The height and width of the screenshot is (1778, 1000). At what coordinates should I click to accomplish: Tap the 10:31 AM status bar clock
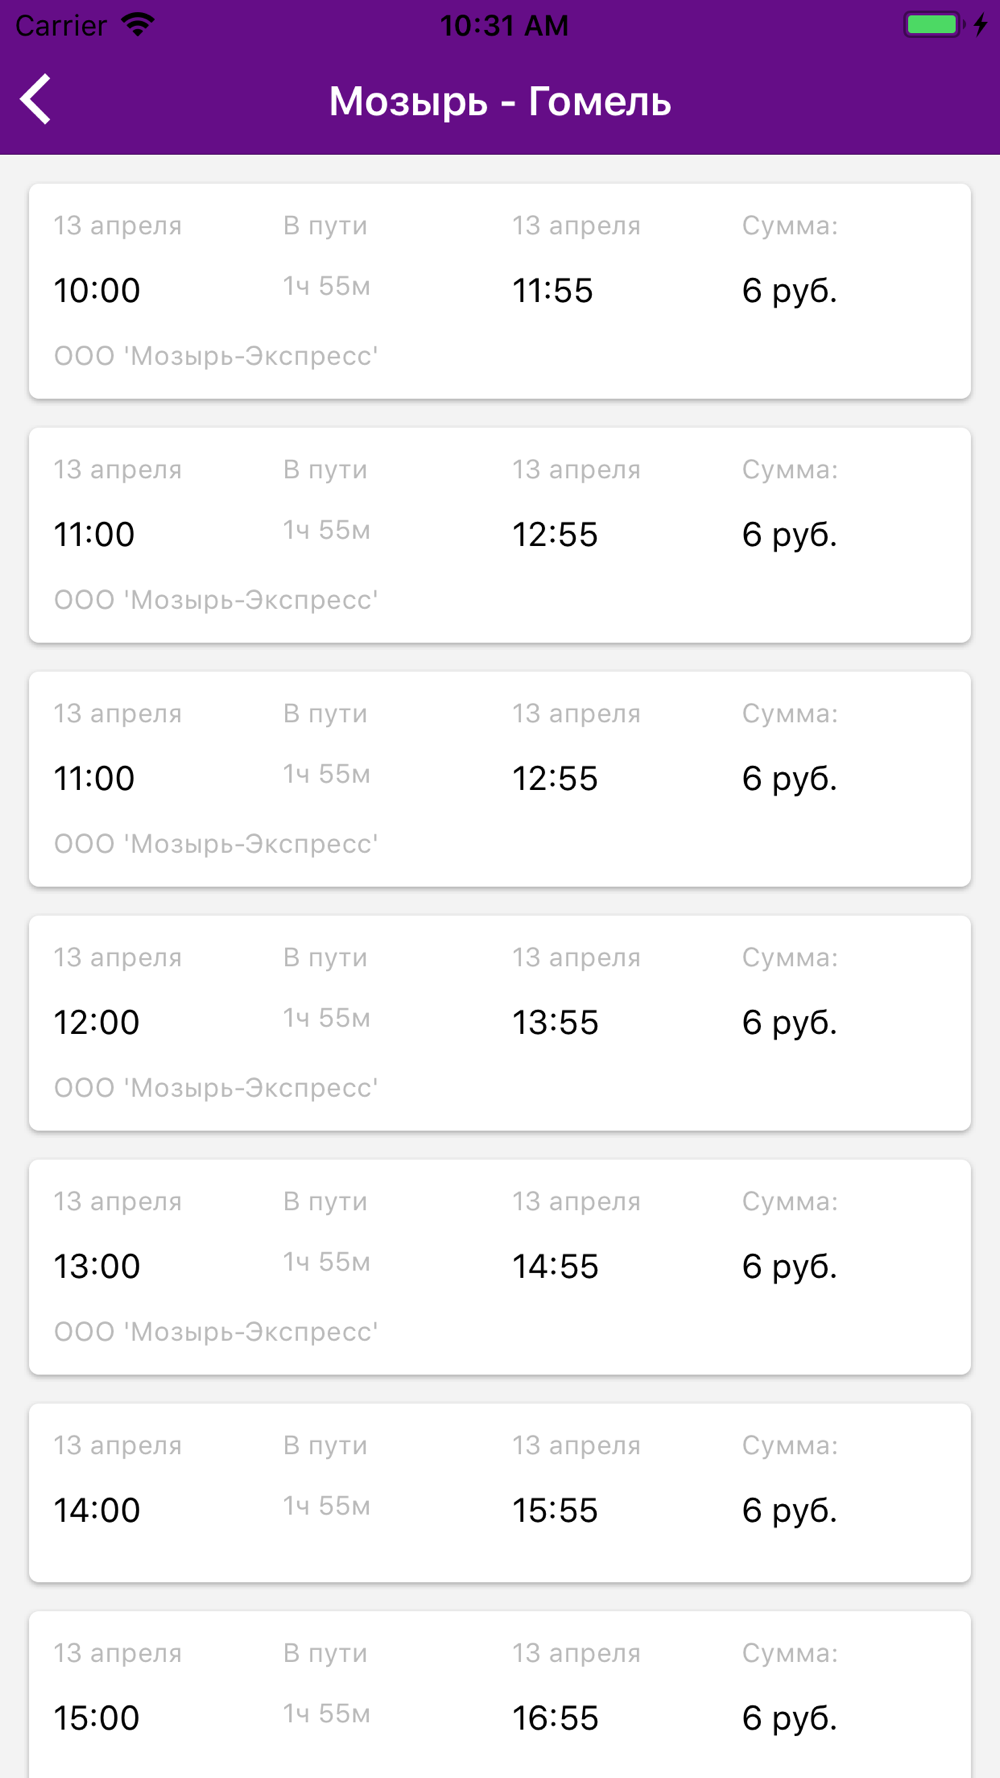coord(504,25)
